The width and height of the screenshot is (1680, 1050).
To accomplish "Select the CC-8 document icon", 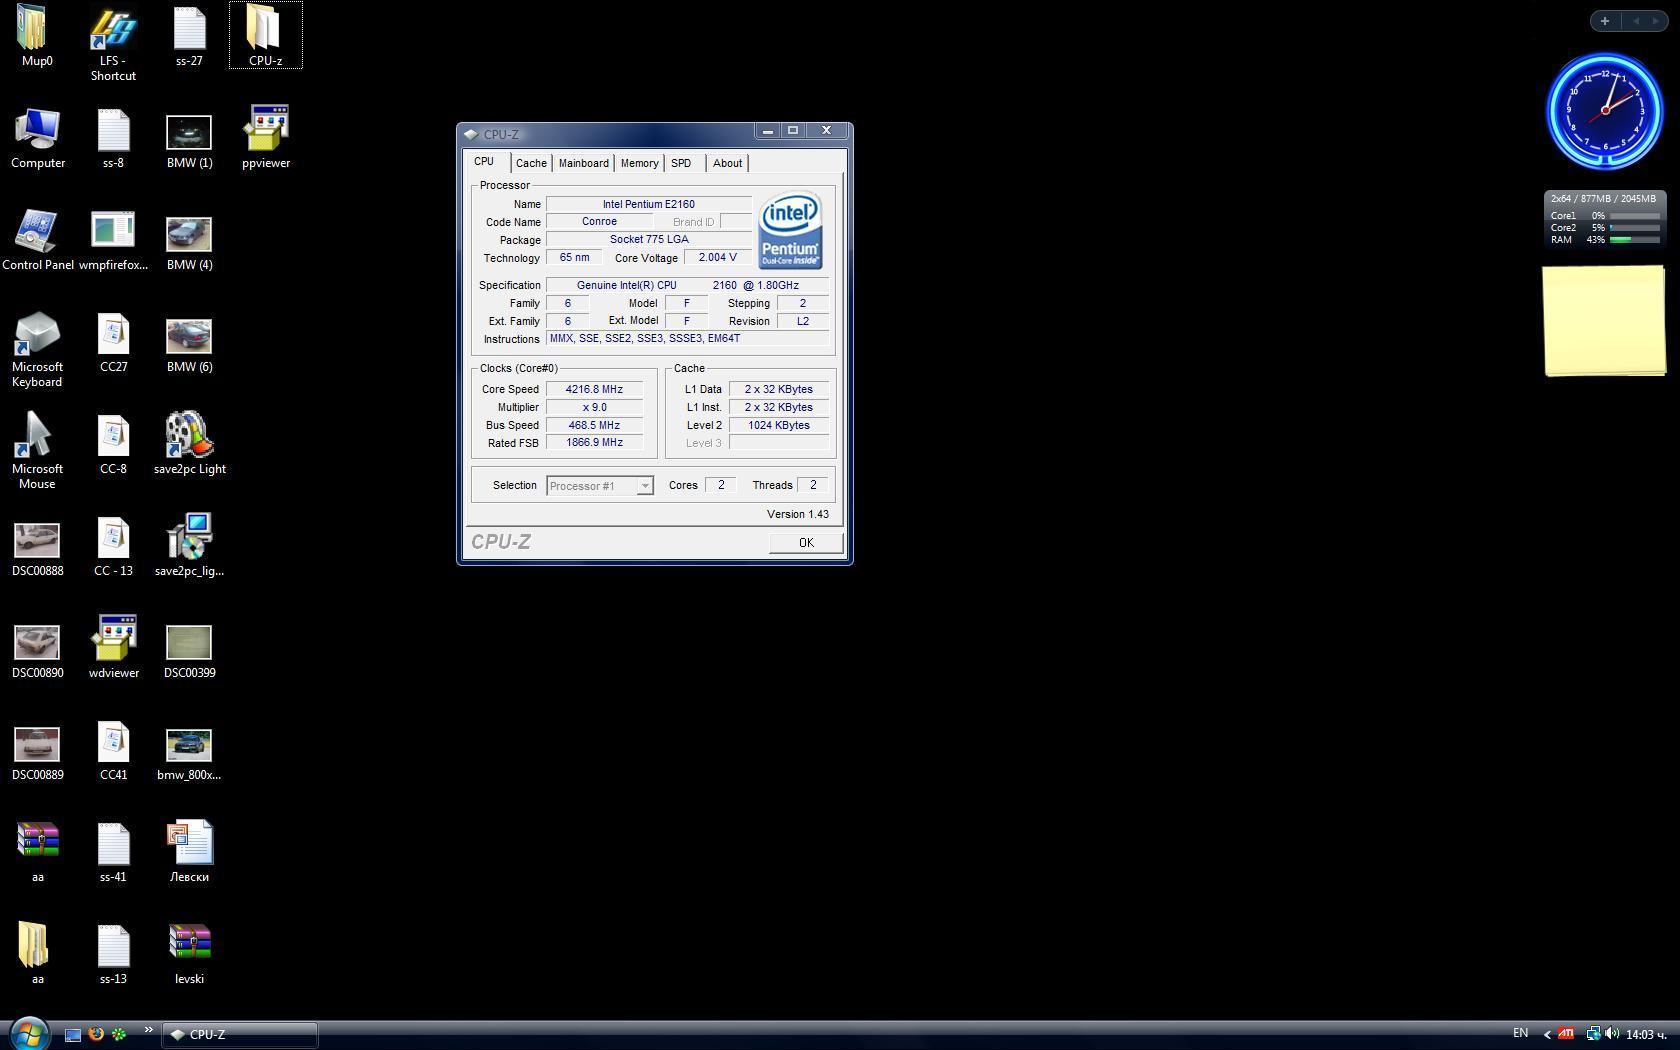I will [113, 436].
